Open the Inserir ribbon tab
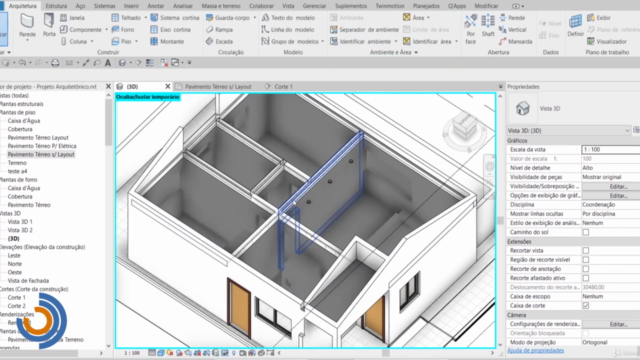Screen dimensions: 640x360 (131, 6)
